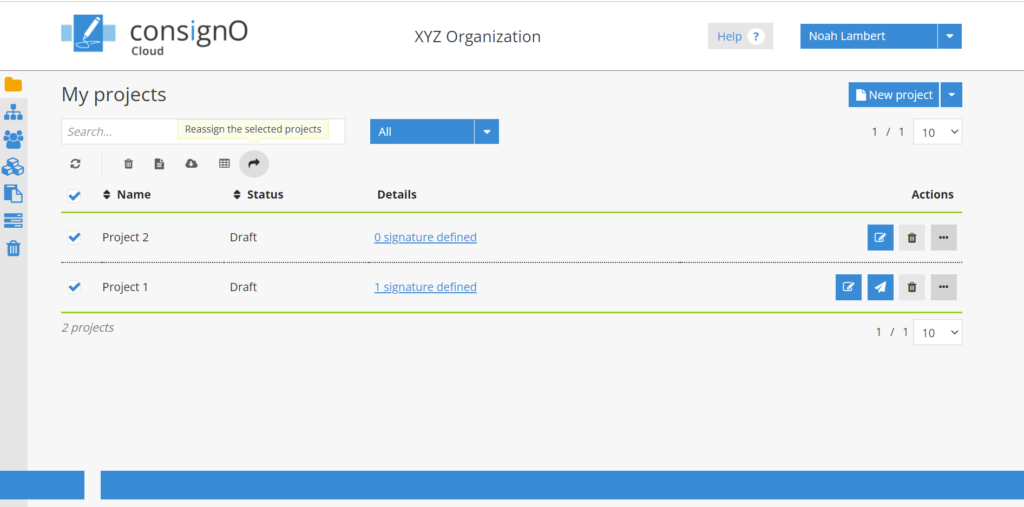Uncheck the Project 1 checkbox
The image size is (1024, 507).
click(x=74, y=288)
